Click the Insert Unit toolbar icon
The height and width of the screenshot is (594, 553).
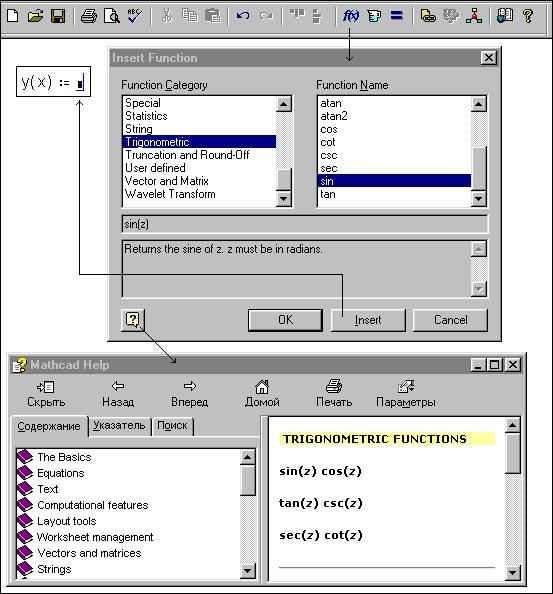[374, 16]
